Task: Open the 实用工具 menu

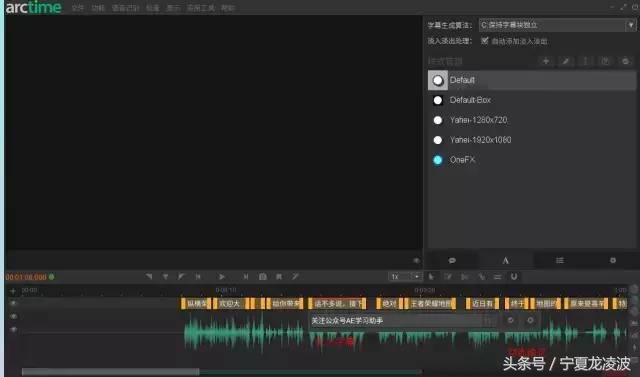Action: pyautogui.click(x=200, y=8)
